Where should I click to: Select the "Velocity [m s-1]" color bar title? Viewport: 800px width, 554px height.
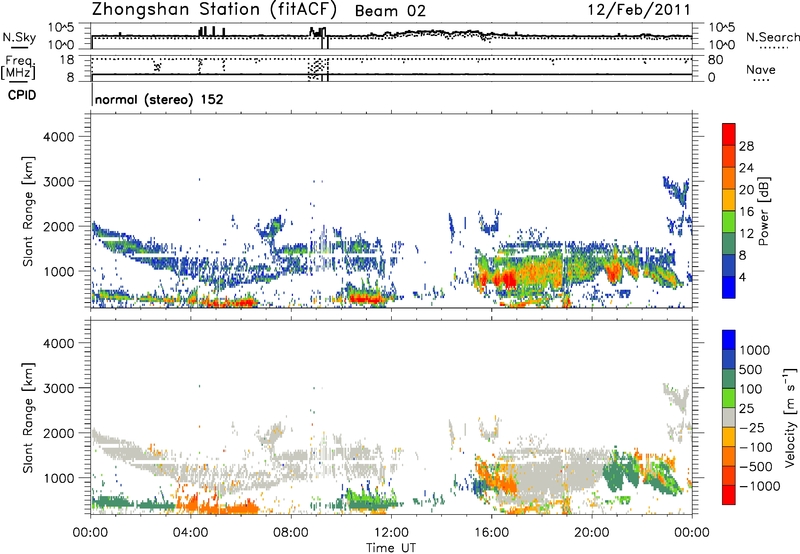(x=791, y=417)
